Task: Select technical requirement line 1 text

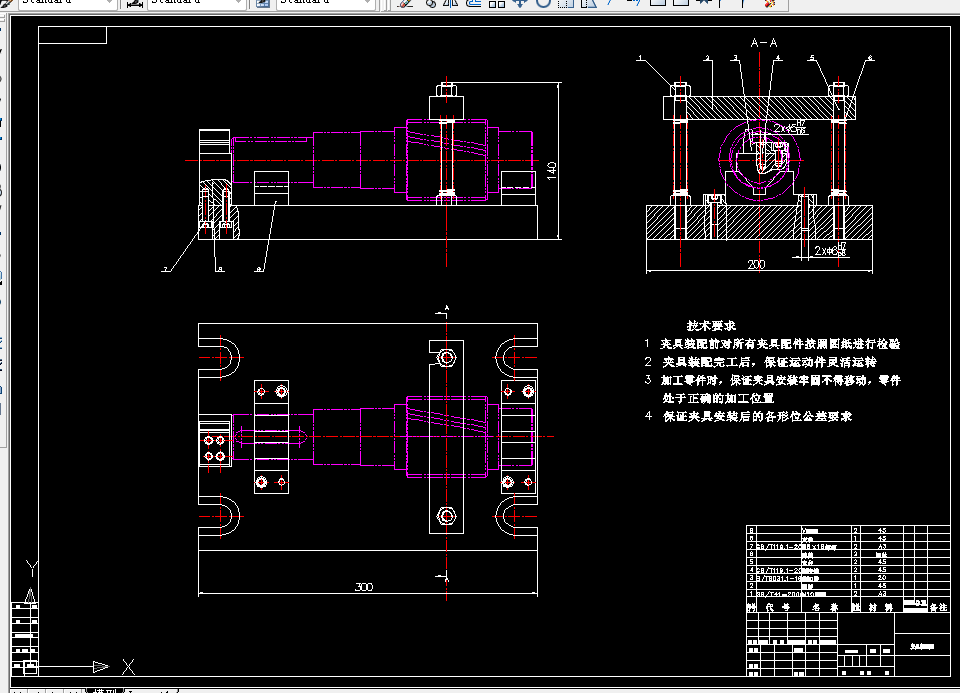Action: tap(772, 344)
